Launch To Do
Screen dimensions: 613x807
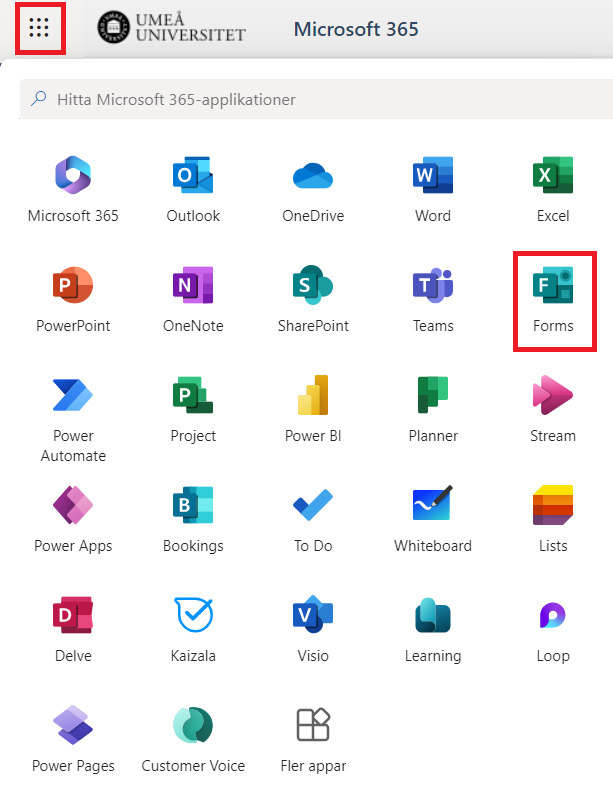click(313, 520)
